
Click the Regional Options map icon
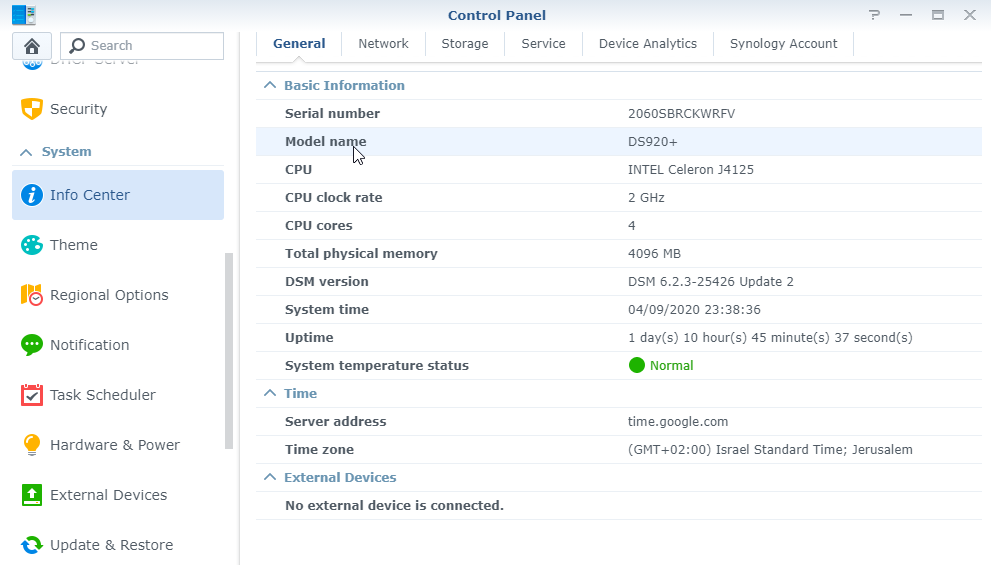coord(32,295)
